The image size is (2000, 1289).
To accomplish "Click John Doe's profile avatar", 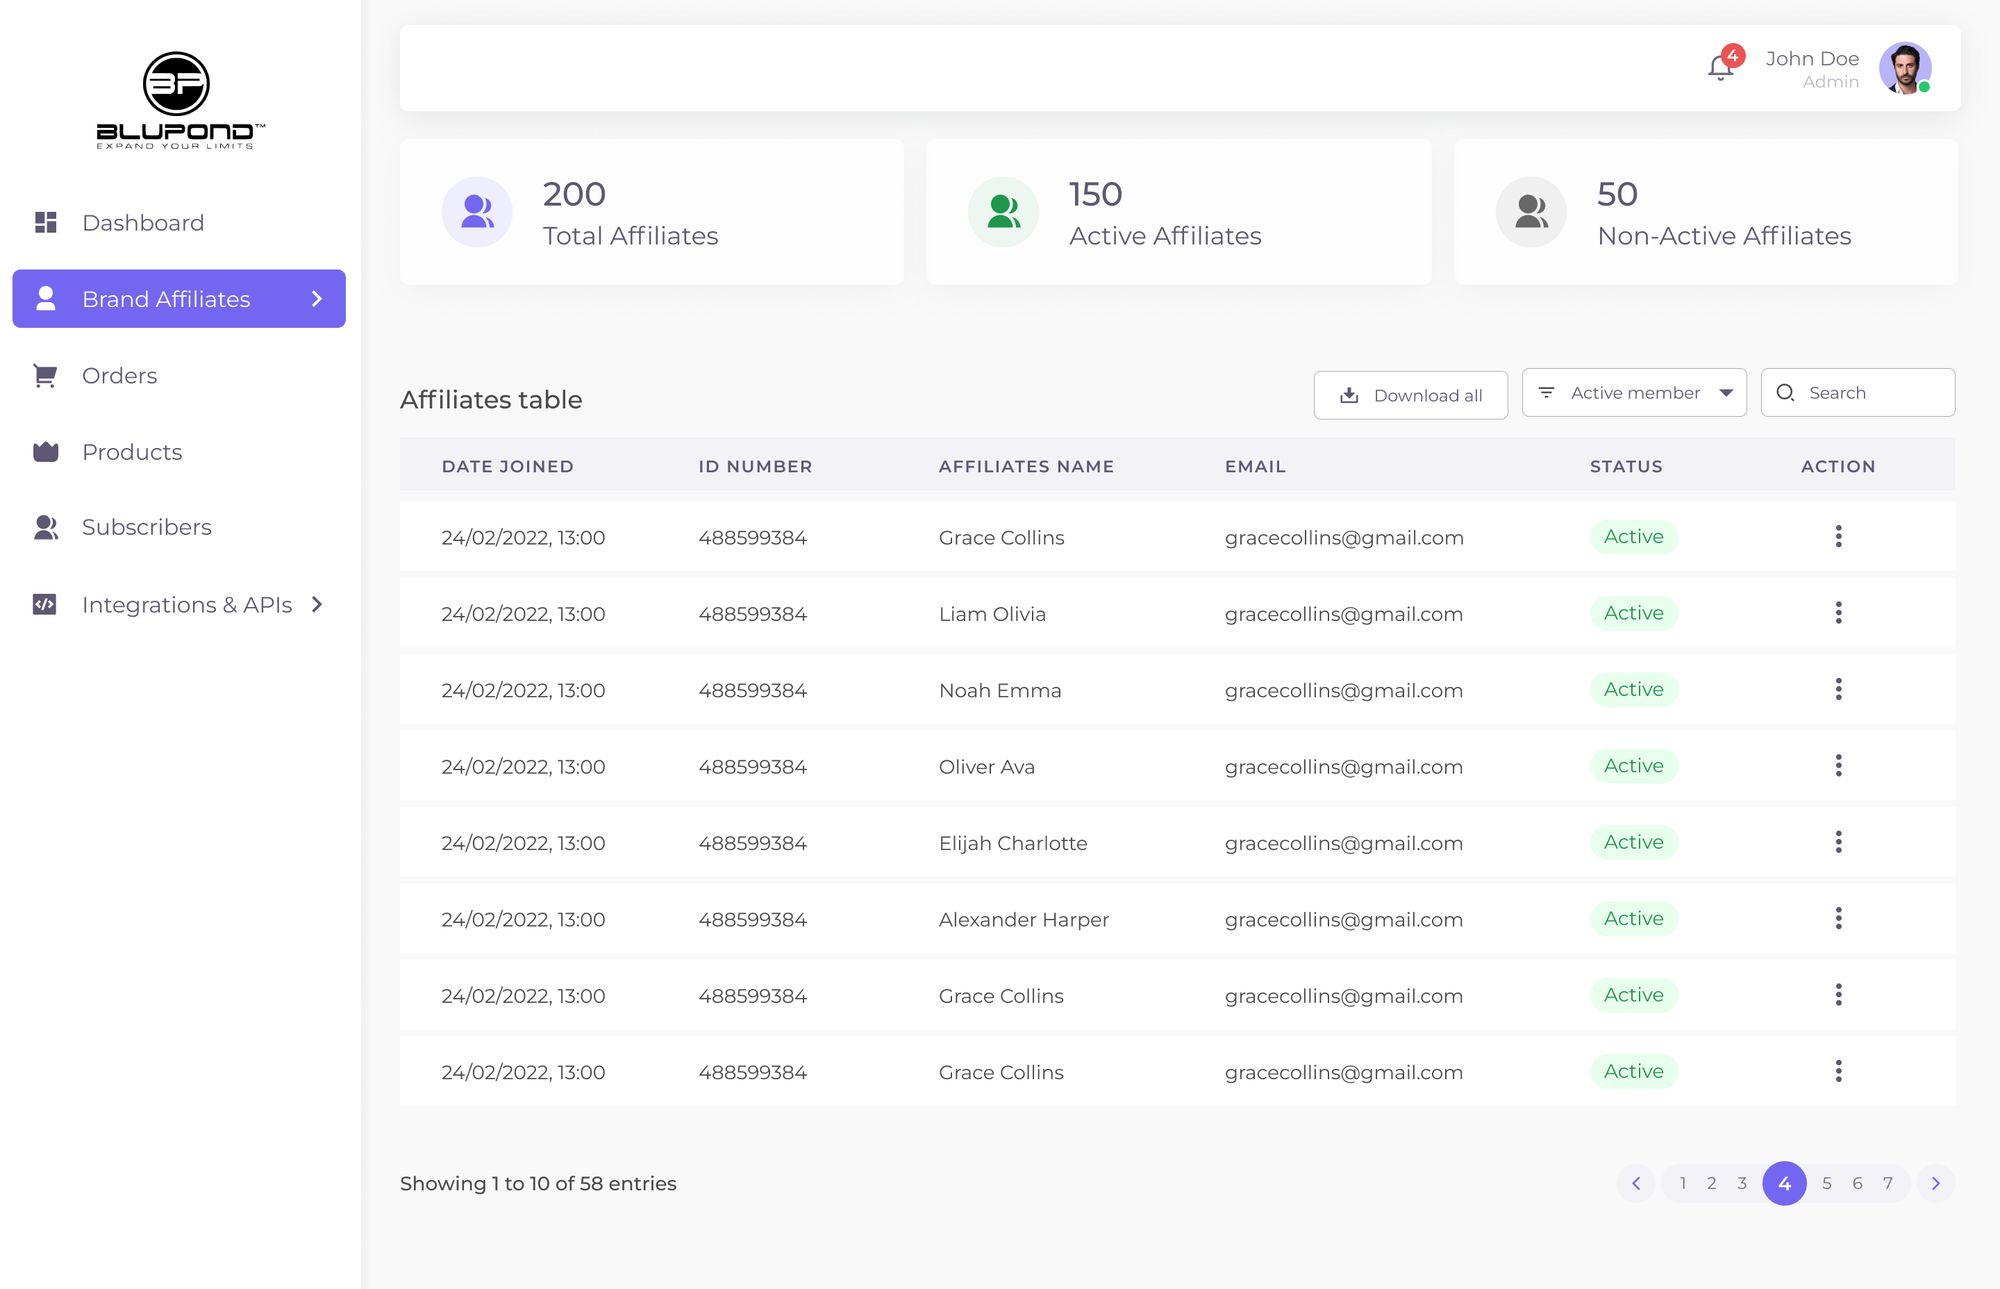I will [x=1904, y=68].
